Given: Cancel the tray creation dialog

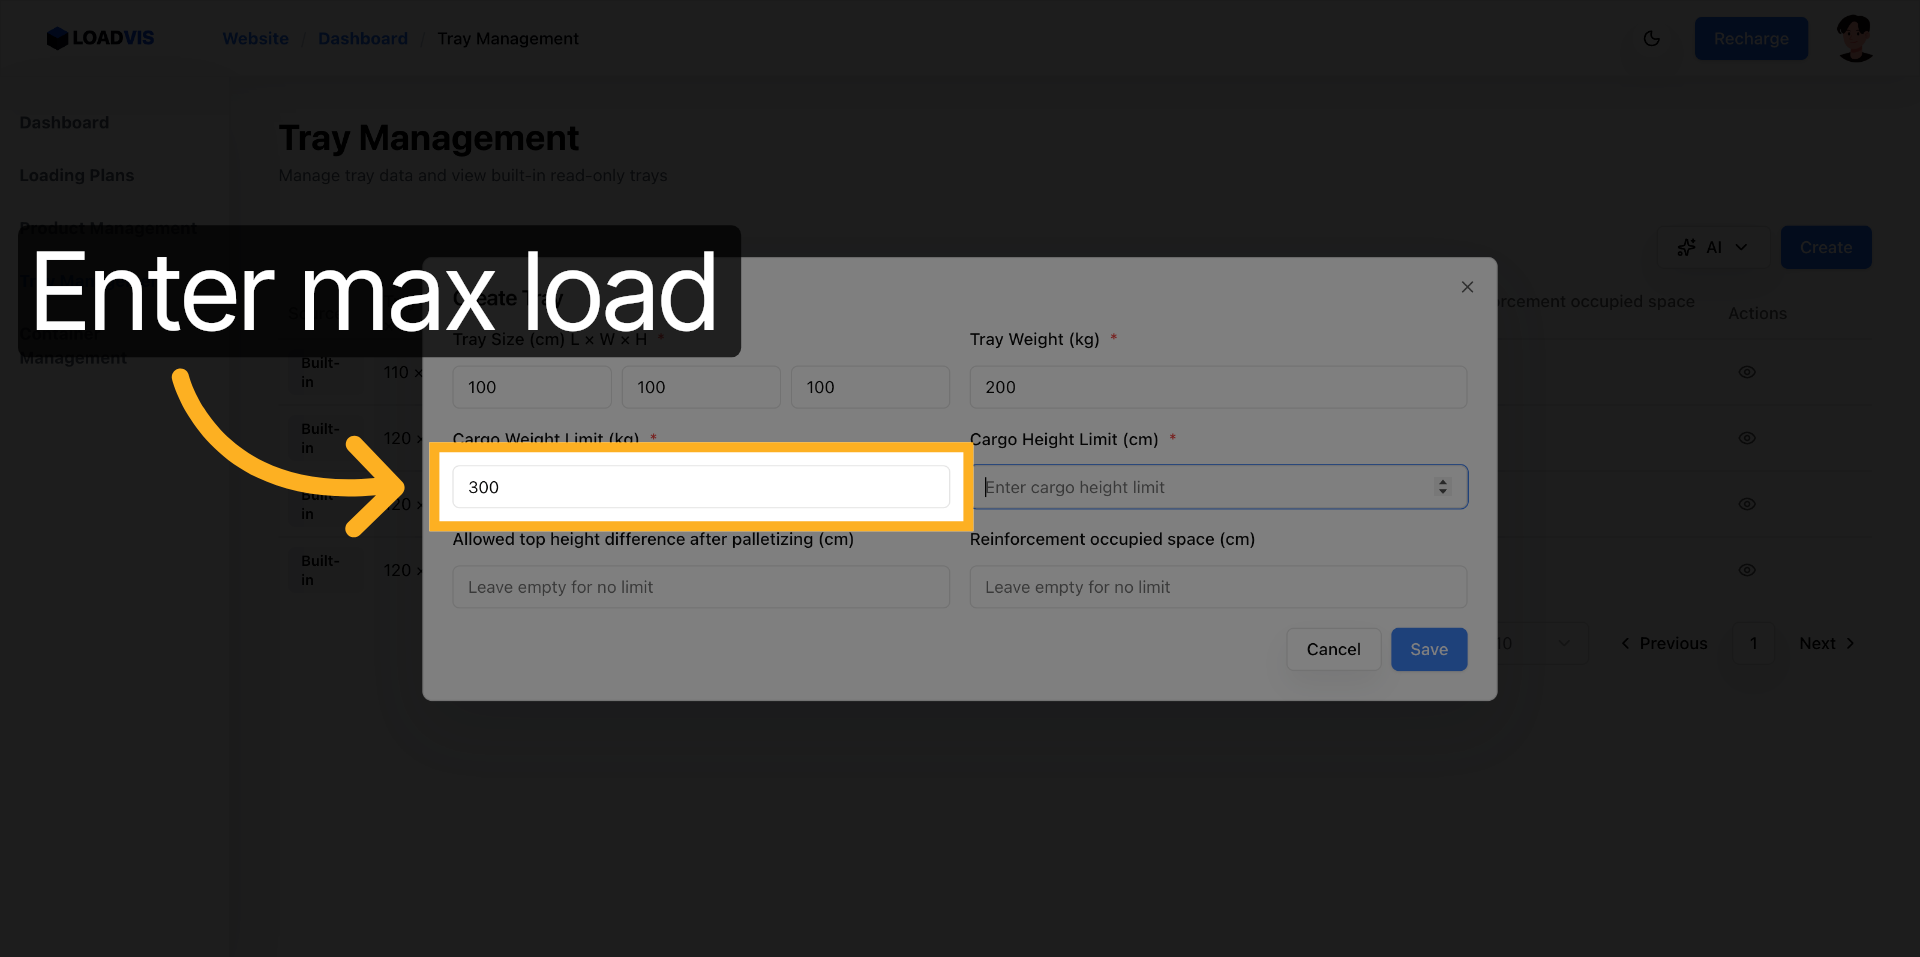Looking at the screenshot, I should tap(1333, 649).
